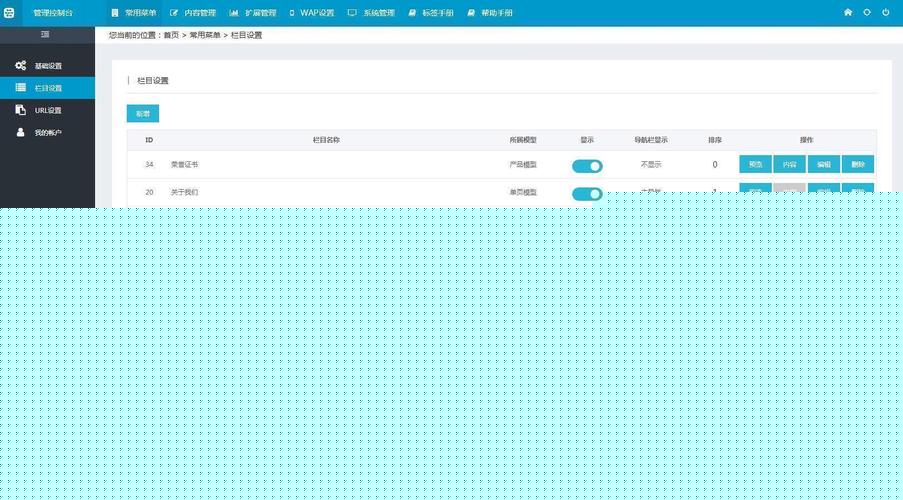Click 常用菜单 in the breadcrumb
Screen dimensions: 903x500
click(205, 35)
